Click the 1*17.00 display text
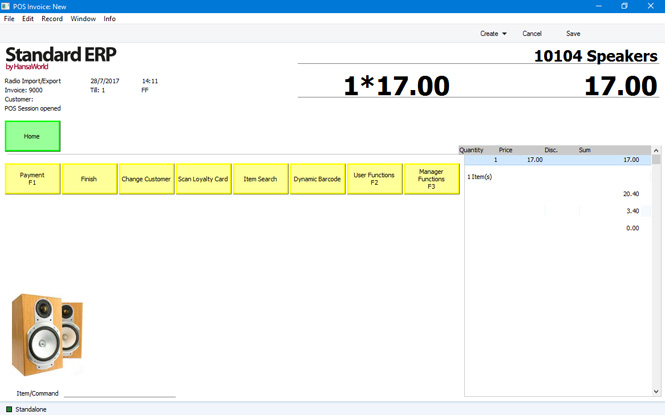 click(397, 86)
